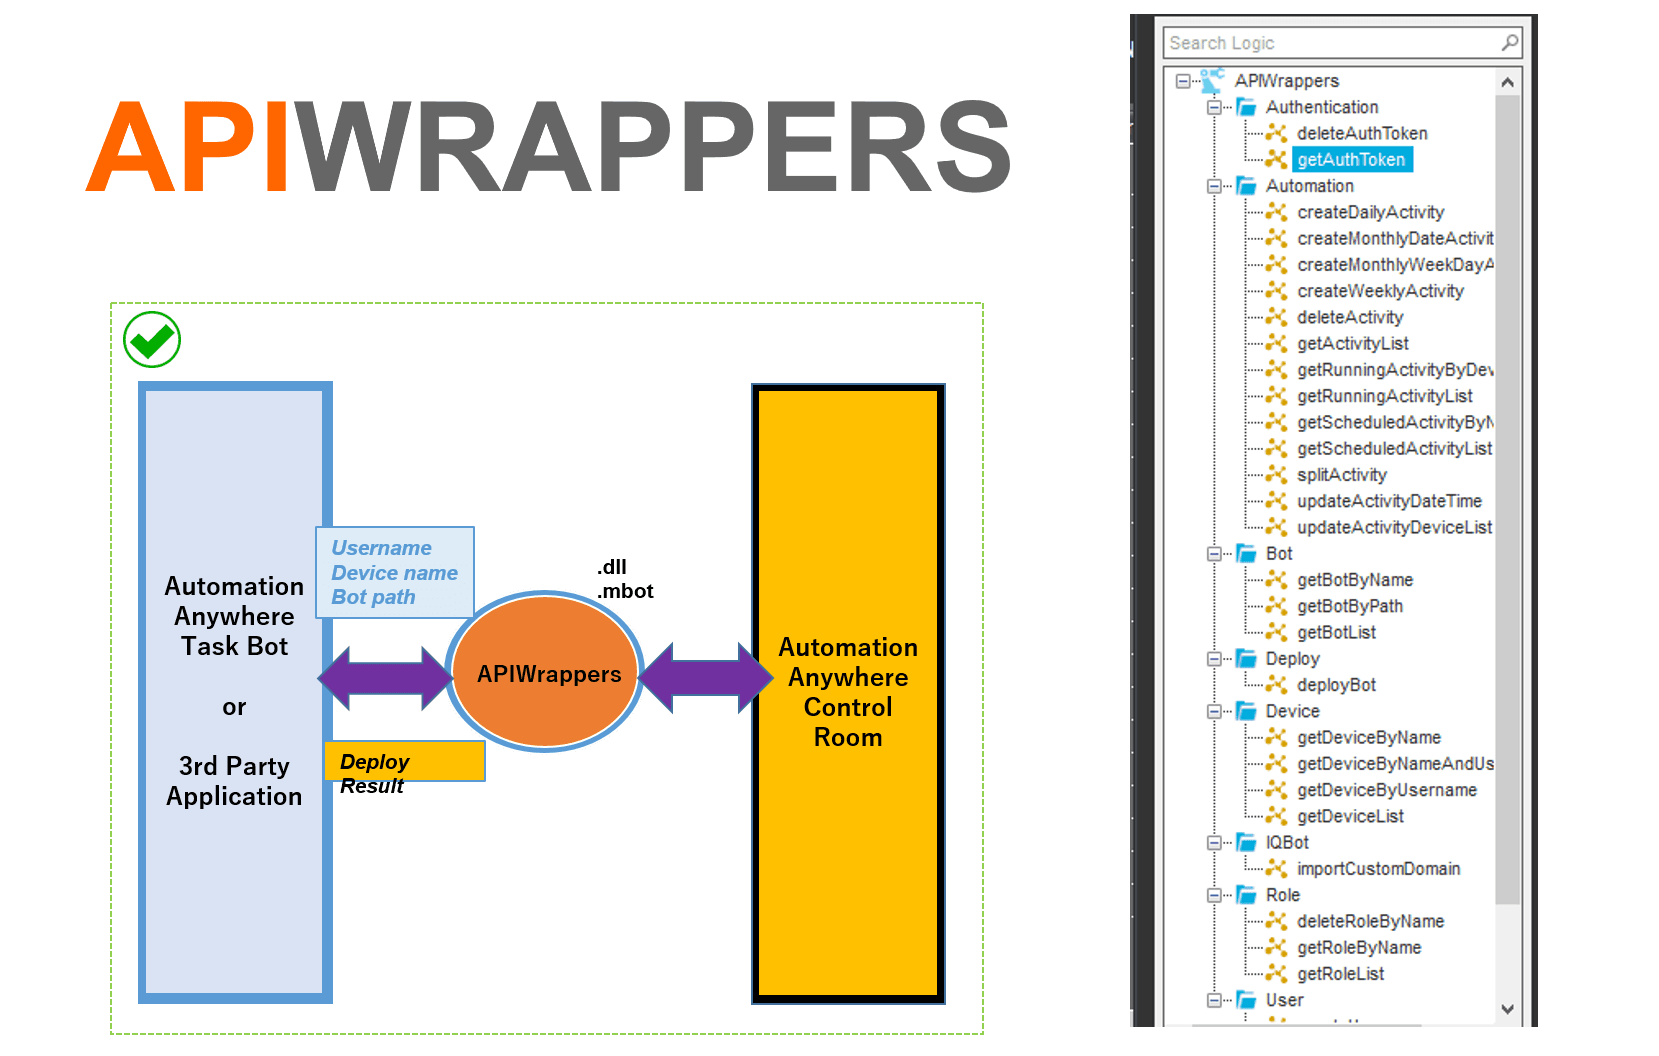The width and height of the screenshot is (1659, 1056).
Task: Click the magnifier icon in Search Logic box
Action: coord(1510,42)
